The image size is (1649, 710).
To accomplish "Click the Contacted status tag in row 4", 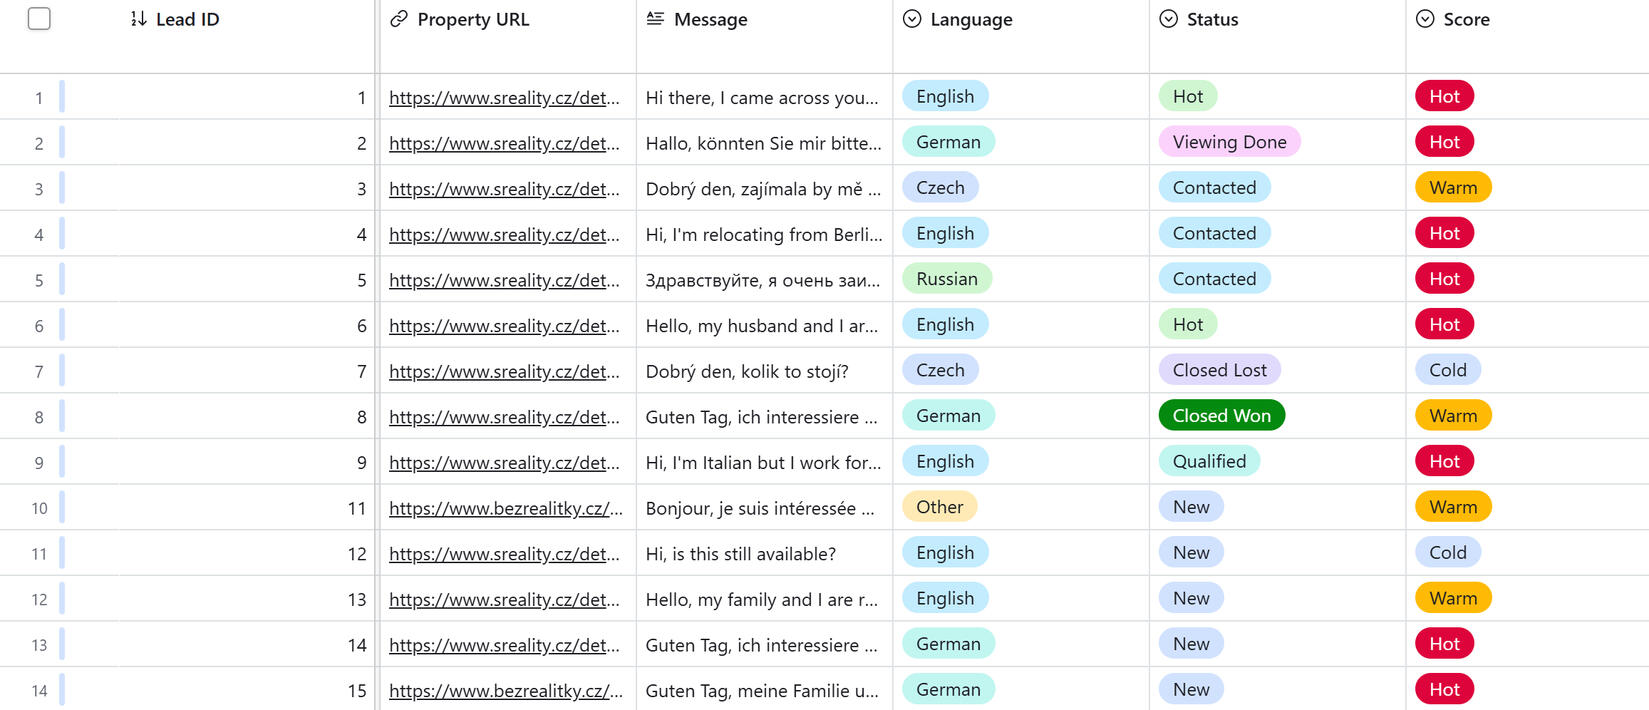I will pyautogui.click(x=1214, y=233).
